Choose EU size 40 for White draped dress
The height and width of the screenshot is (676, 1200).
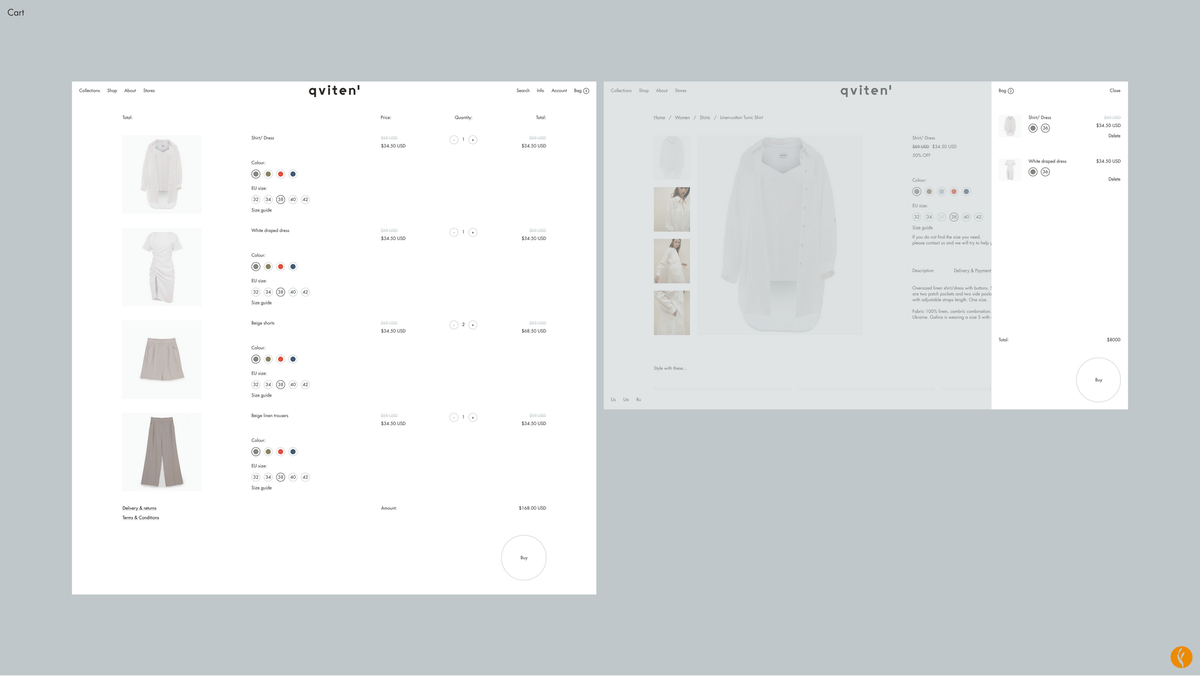pos(293,292)
